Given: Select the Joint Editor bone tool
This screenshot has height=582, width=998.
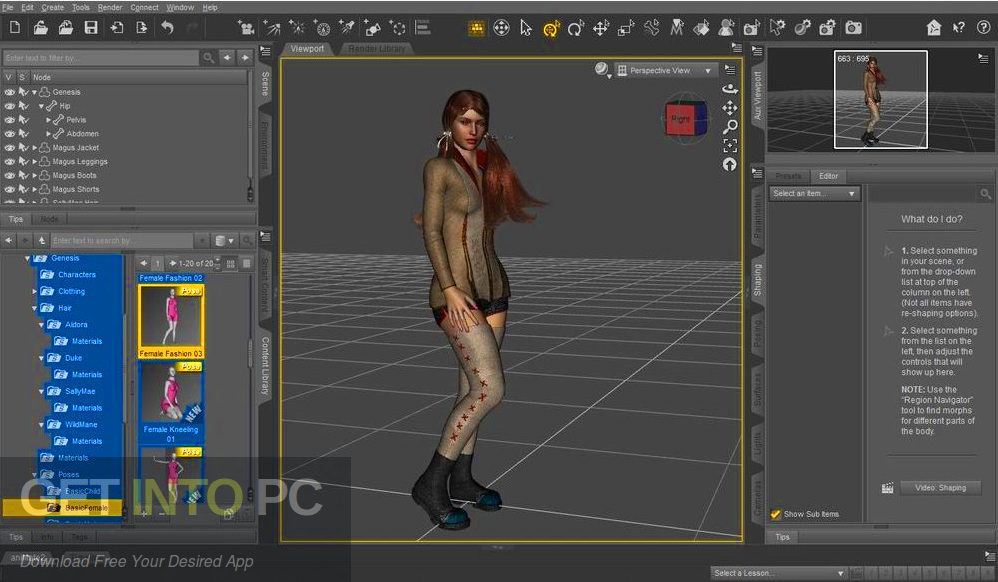Looking at the screenshot, I should (x=651, y=28).
